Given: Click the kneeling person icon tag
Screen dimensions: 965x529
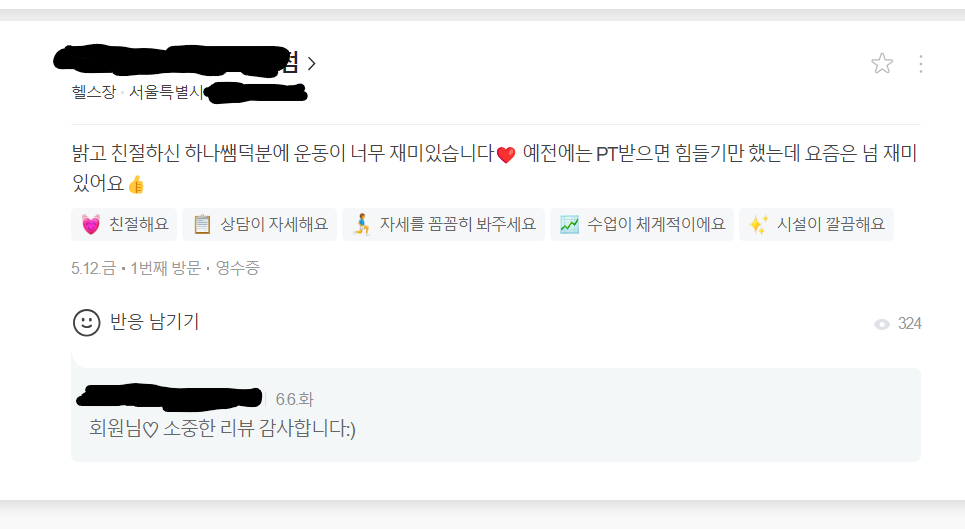Looking at the screenshot, I should (362, 225).
